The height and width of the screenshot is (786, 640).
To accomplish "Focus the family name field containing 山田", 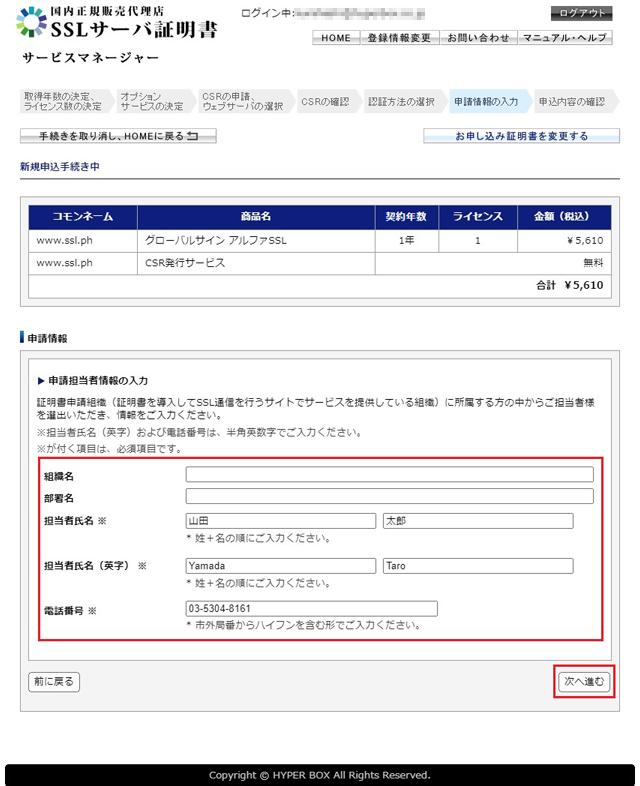I will (x=280, y=521).
